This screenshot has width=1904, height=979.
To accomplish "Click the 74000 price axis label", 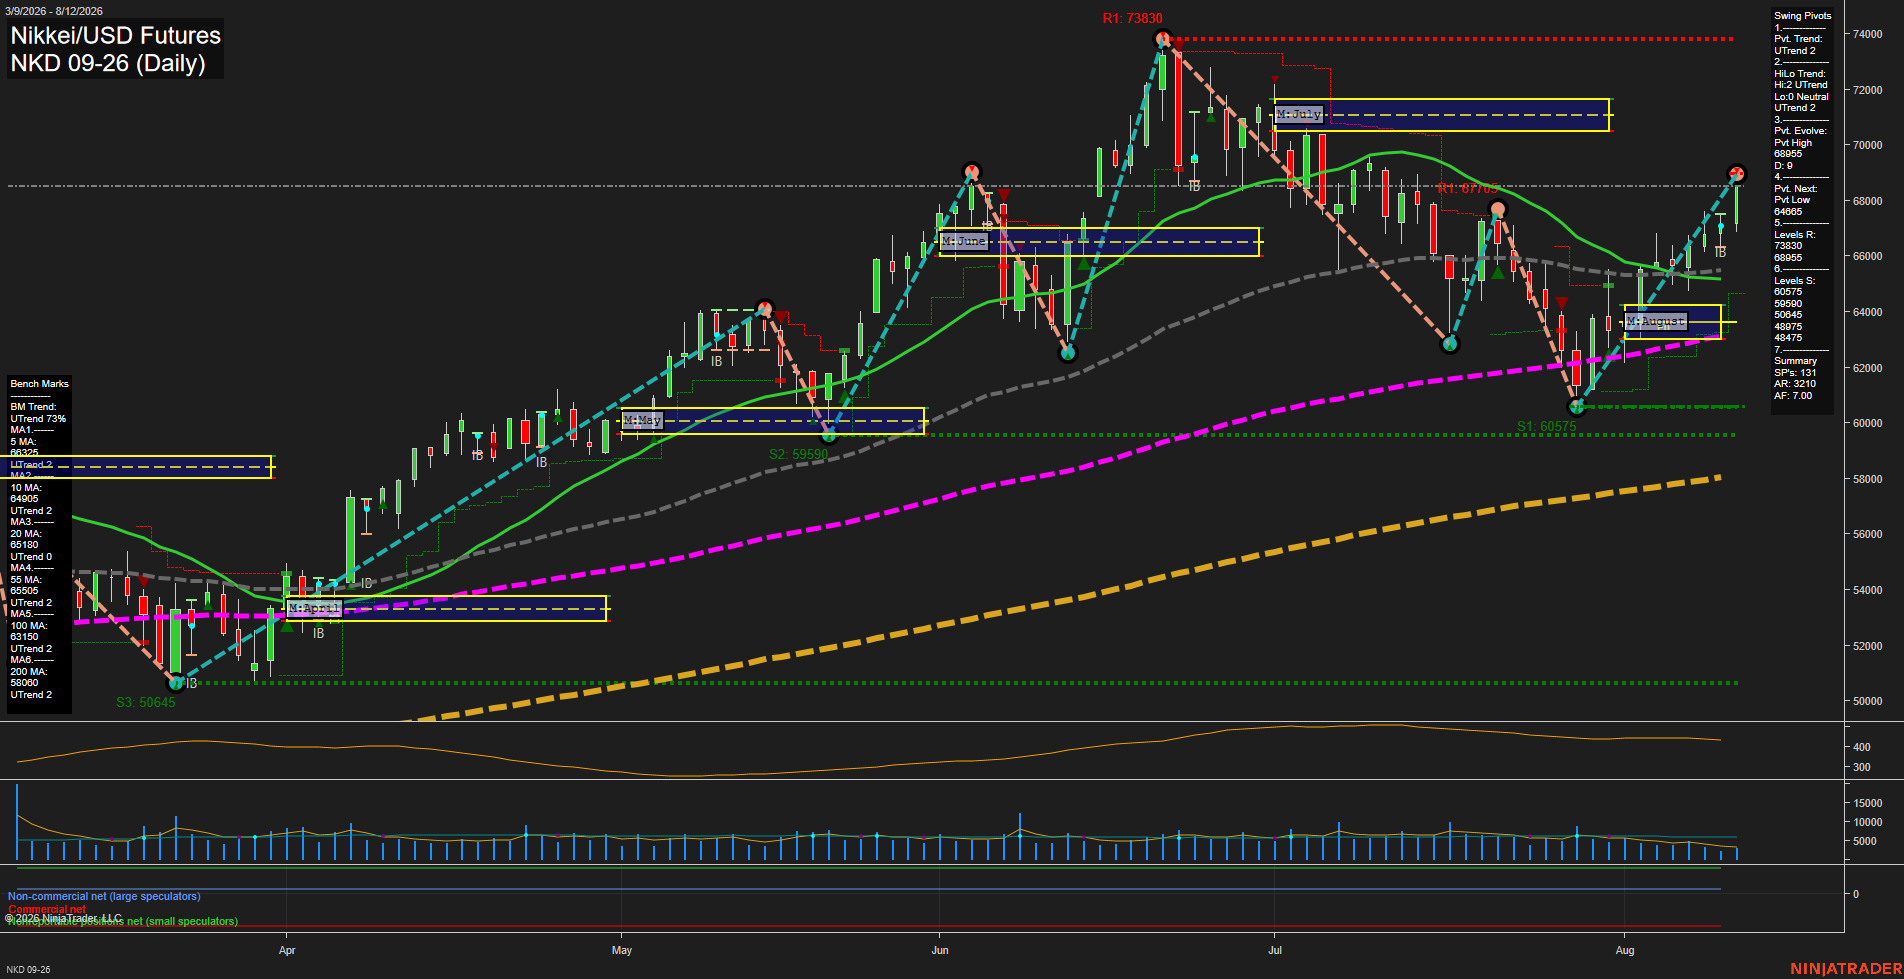I will [1868, 34].
